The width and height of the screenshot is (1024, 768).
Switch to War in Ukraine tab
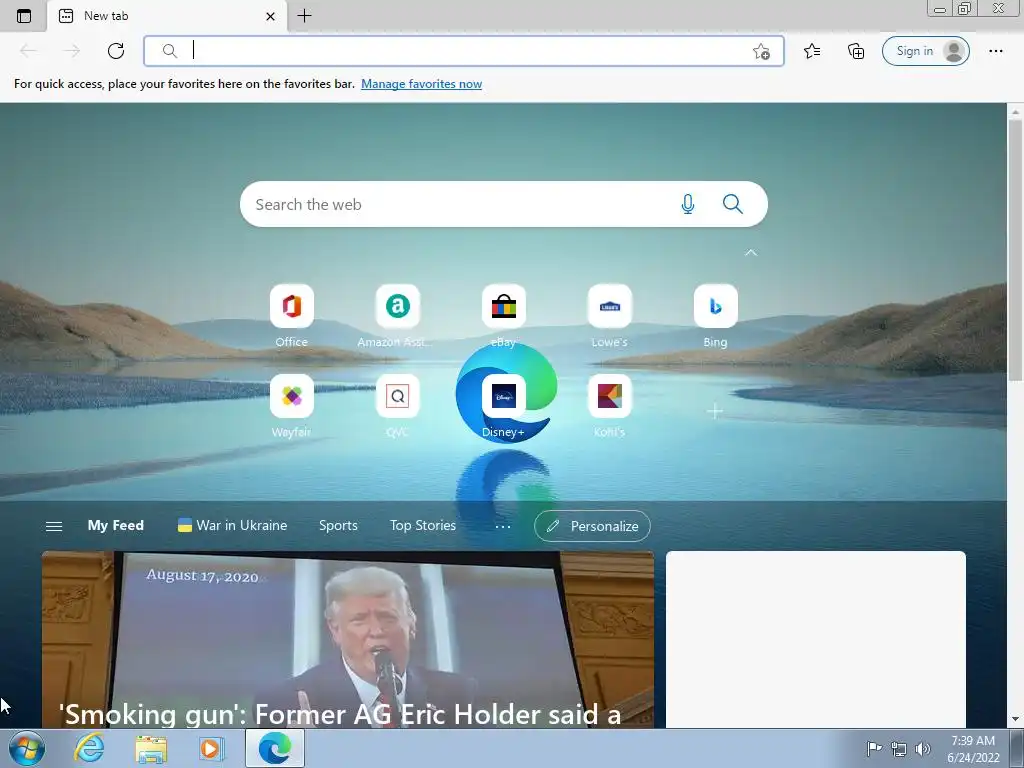[232, 526]
